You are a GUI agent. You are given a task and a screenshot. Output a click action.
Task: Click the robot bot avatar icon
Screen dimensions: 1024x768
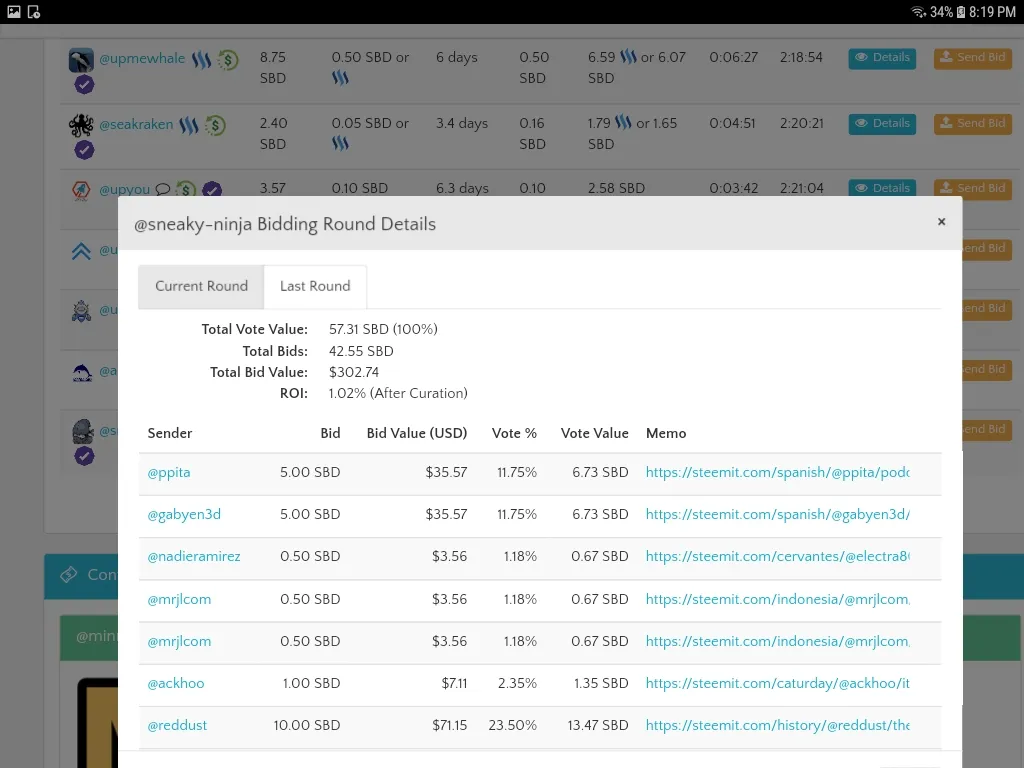pos(81,311)
